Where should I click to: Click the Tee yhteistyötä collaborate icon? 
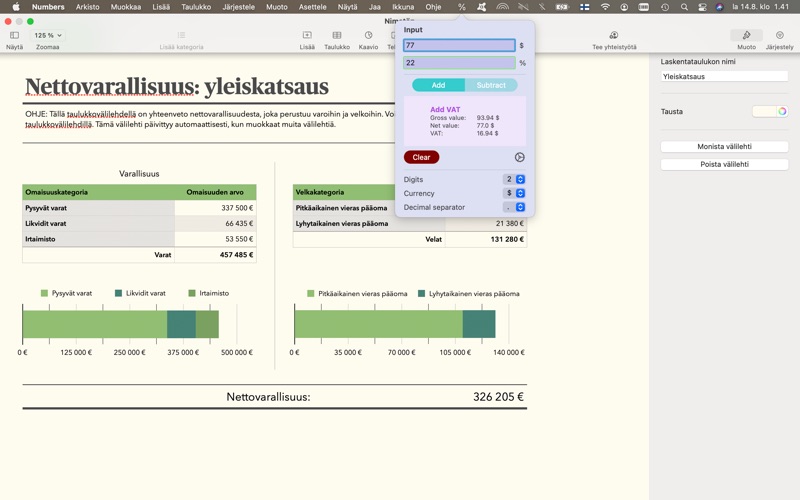point(614,35)
